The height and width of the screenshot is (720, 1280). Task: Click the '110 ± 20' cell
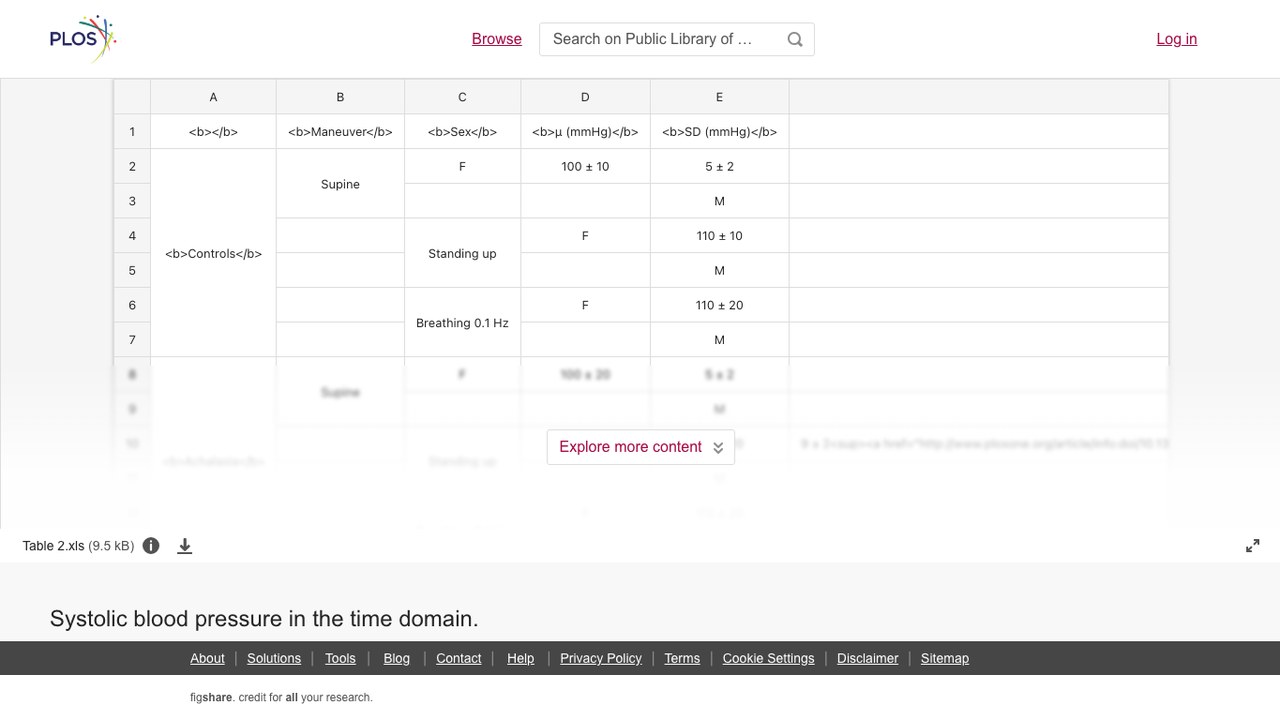coord(719,305)
